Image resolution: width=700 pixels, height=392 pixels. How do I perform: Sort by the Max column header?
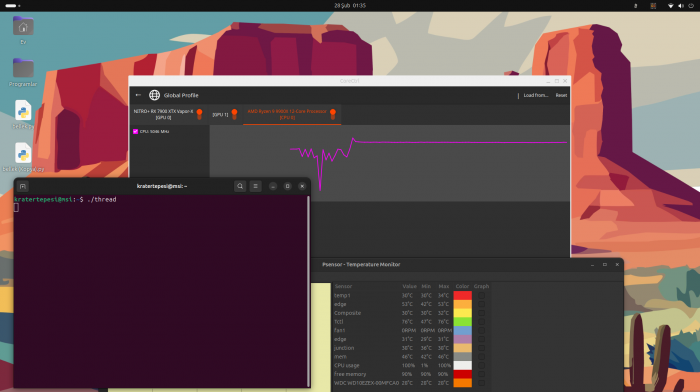coord(443,286)
